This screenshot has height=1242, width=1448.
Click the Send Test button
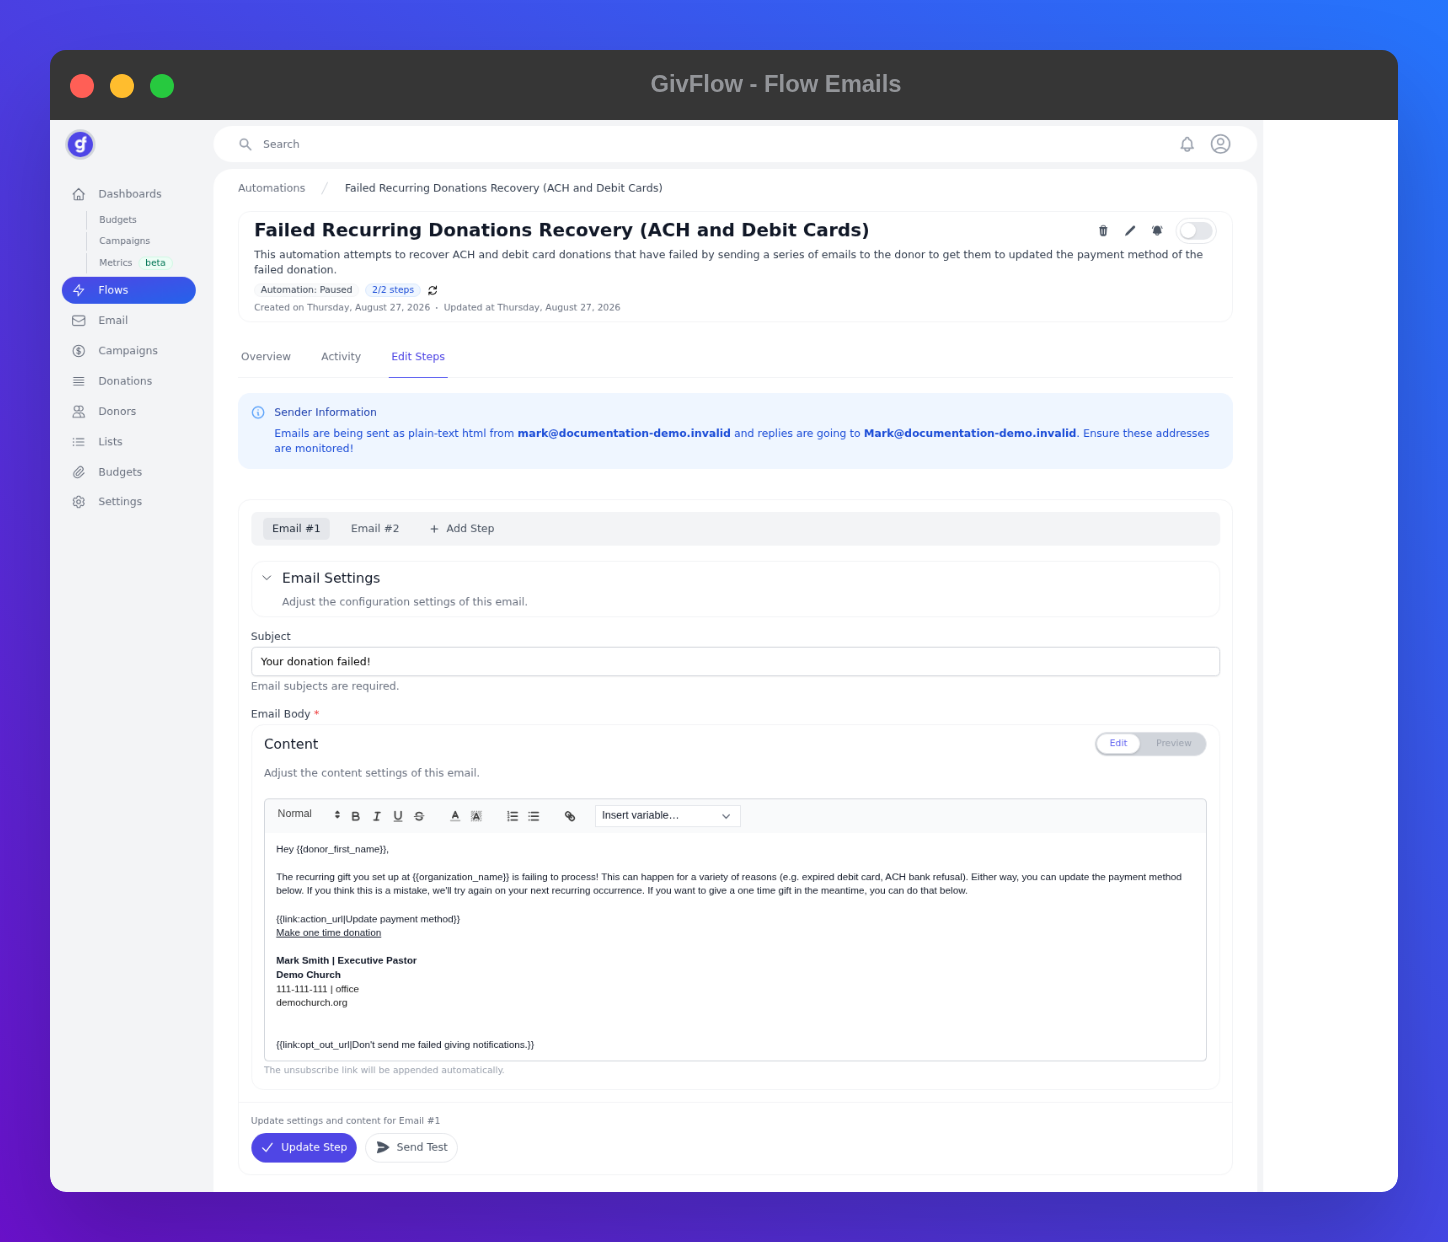point(412,1148)
